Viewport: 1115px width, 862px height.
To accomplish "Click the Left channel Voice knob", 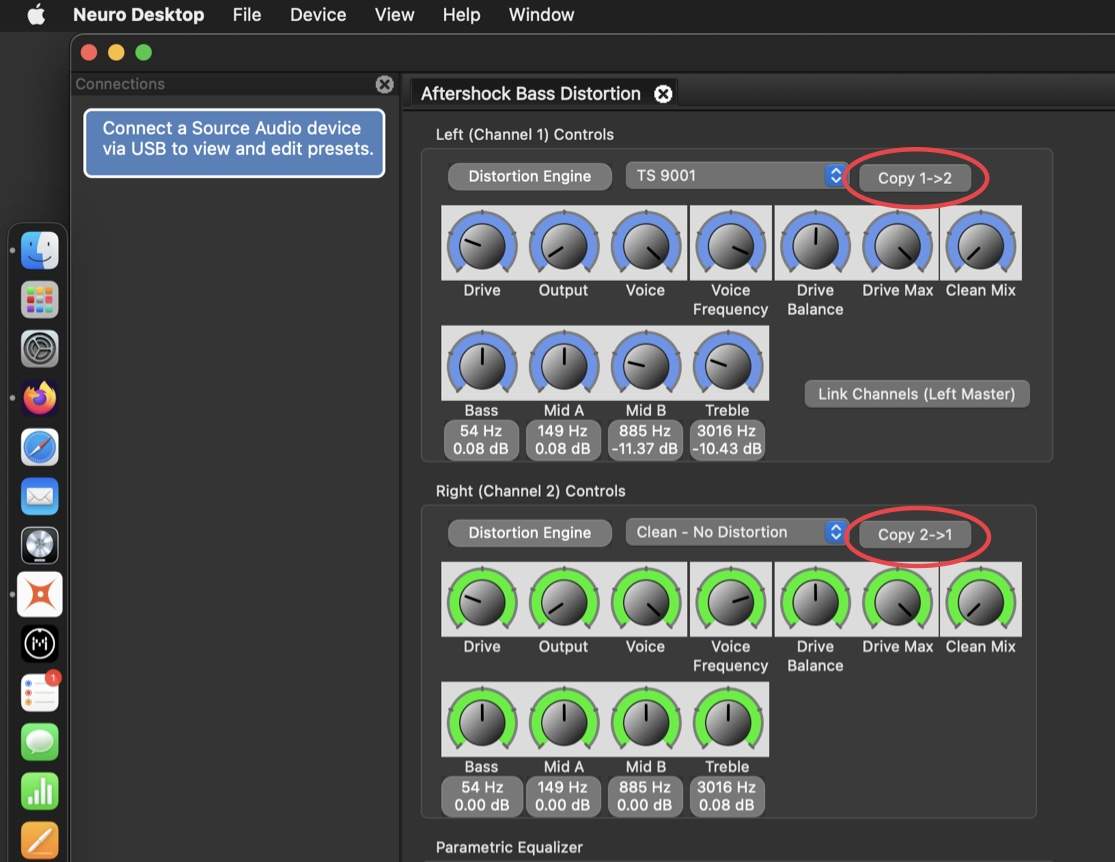I will [x=646, y=244].
